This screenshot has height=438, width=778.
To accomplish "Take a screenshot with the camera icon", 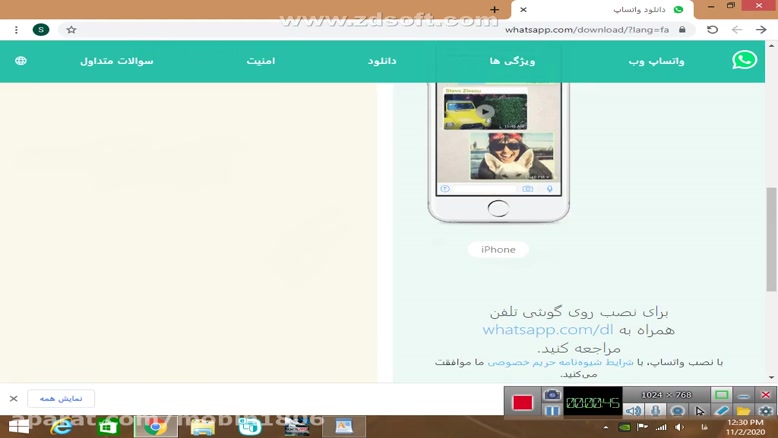I will click(552, 395).
